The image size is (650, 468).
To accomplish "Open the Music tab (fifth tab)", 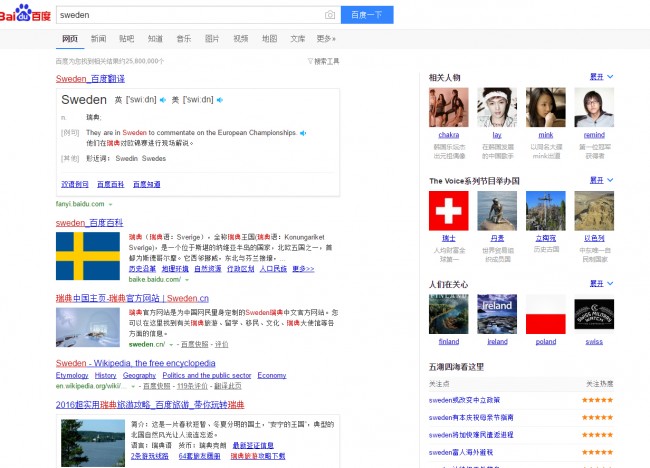I will pos(184,39).
